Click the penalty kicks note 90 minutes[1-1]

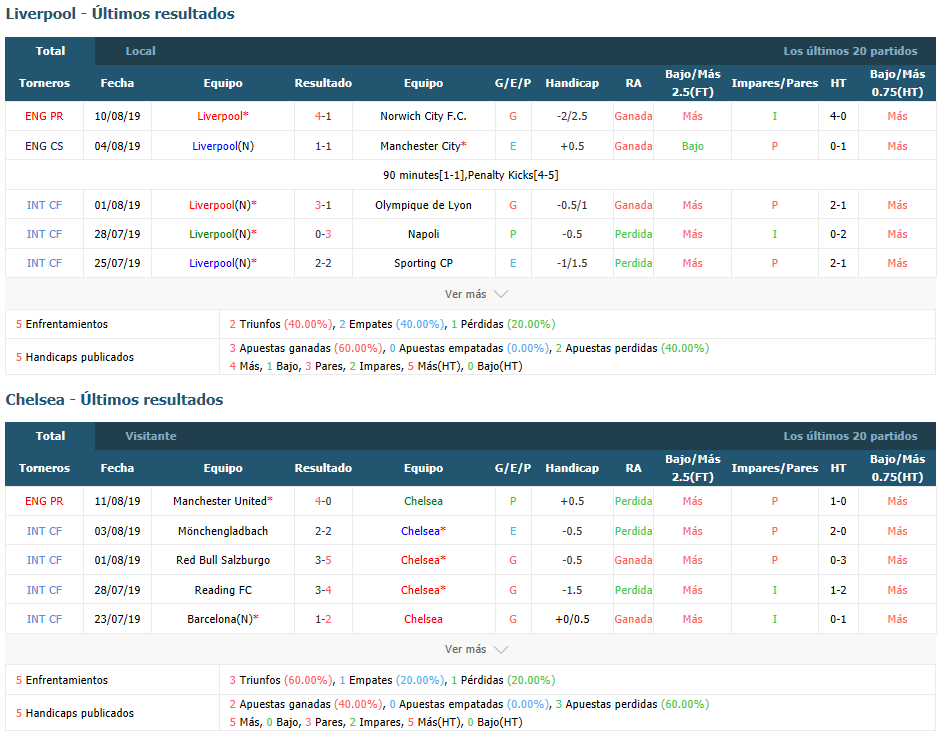(471, 175)
